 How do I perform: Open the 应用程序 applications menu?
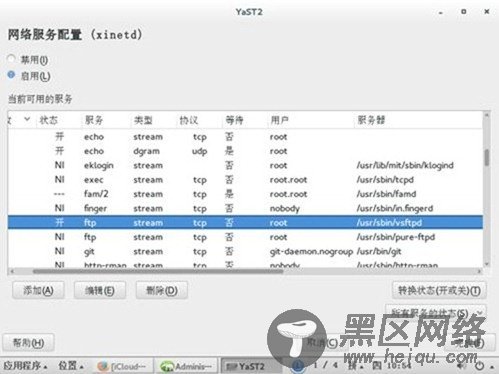point(25,366)
